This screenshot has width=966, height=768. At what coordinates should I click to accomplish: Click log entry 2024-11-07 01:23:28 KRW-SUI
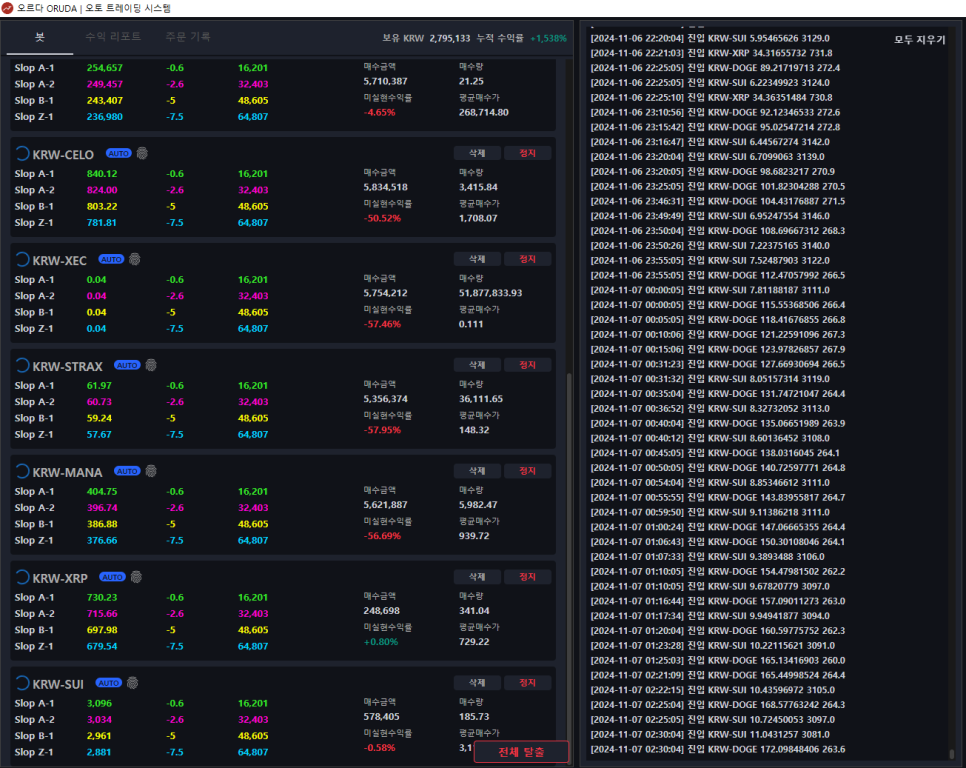click(x=713, y=645)
